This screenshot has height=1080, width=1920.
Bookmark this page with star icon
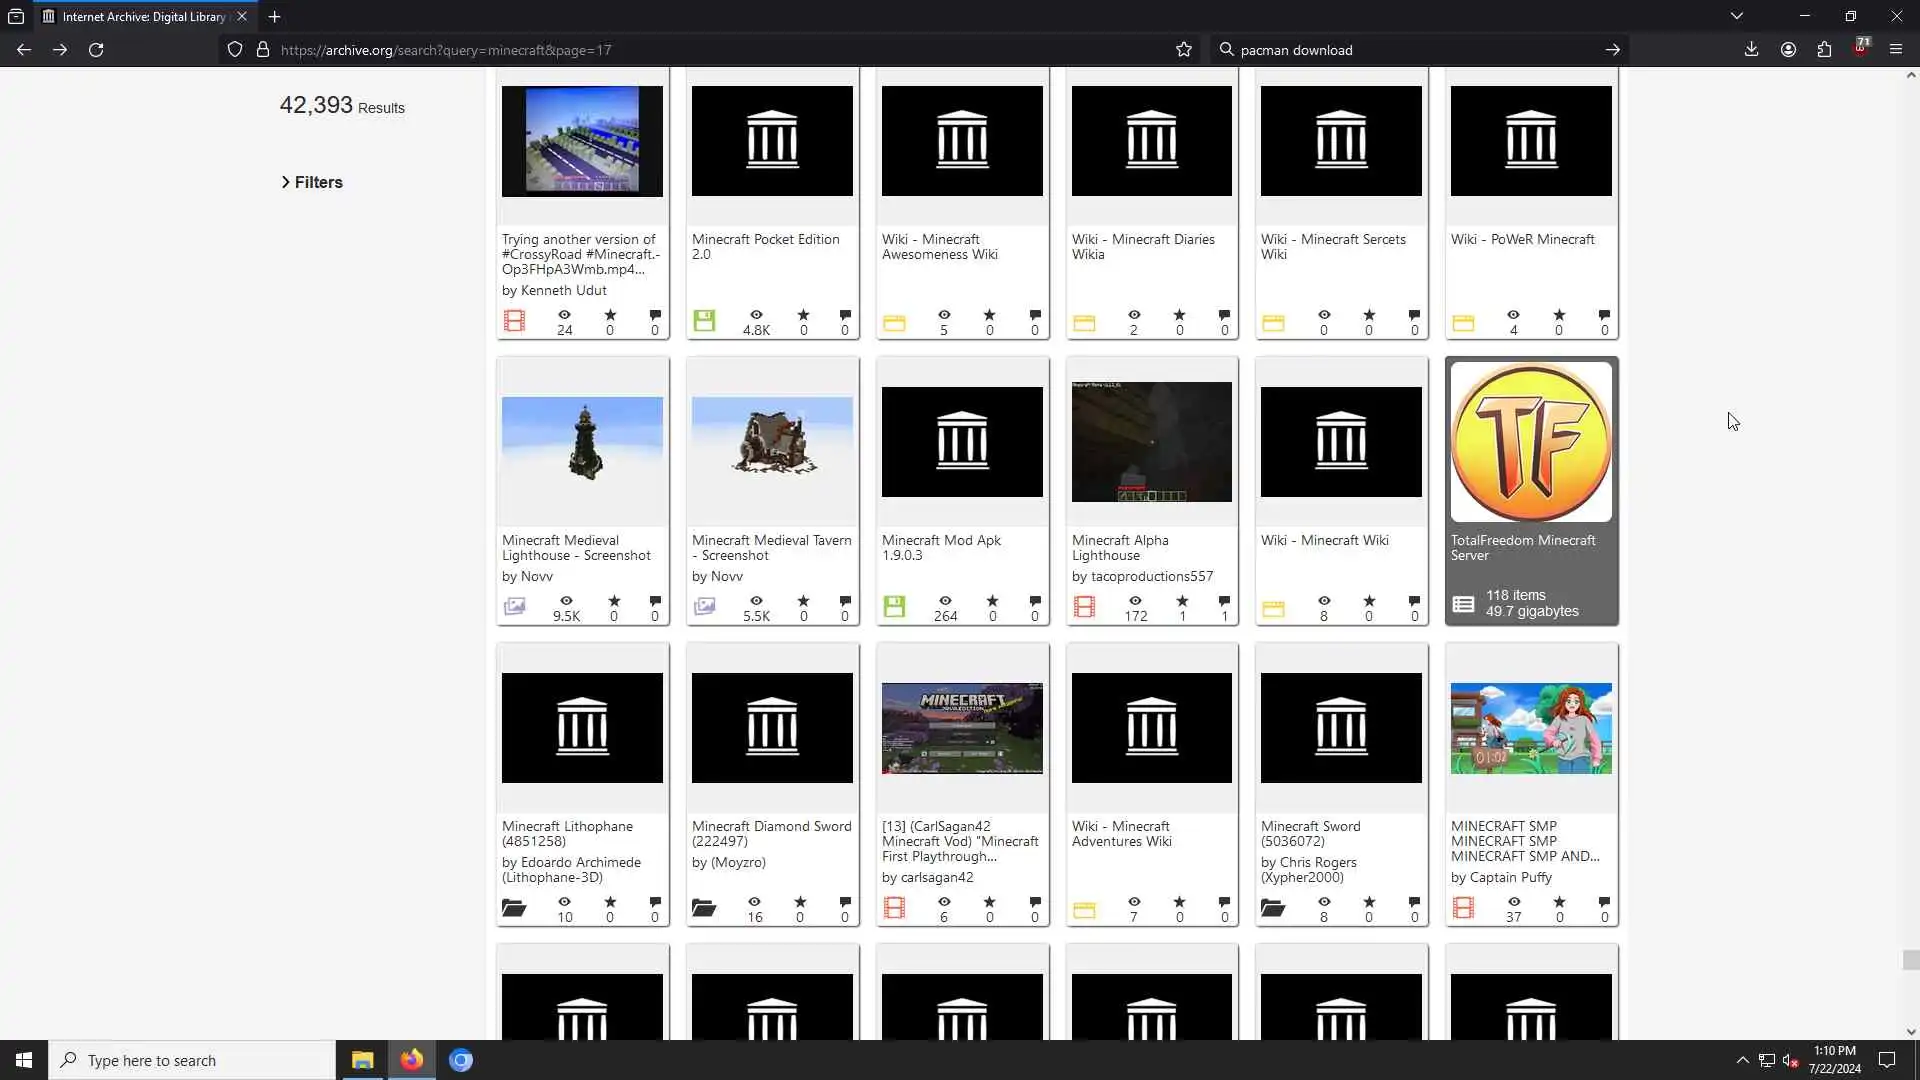1184,50
